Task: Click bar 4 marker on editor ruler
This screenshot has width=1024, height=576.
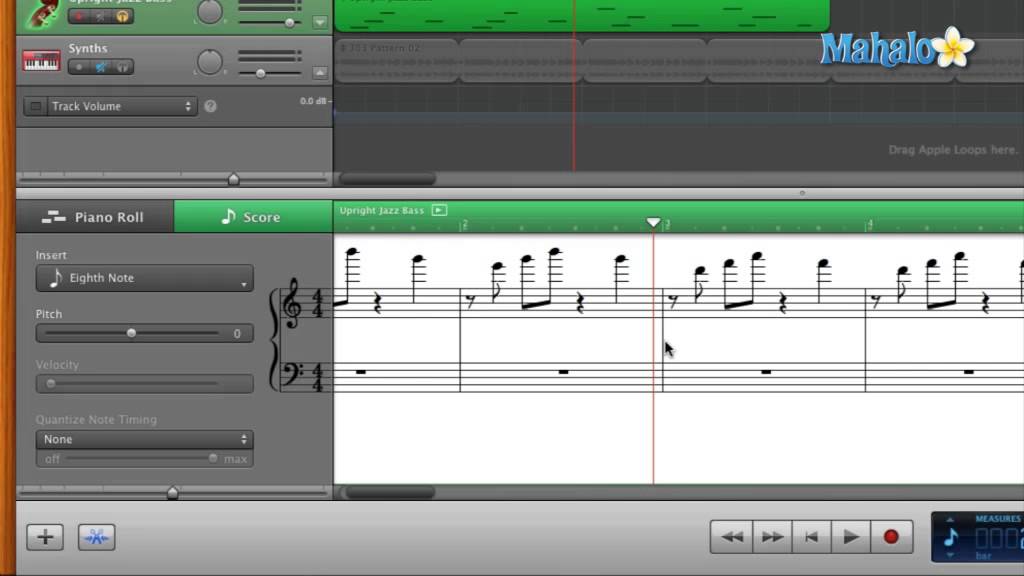Action: 869,224
